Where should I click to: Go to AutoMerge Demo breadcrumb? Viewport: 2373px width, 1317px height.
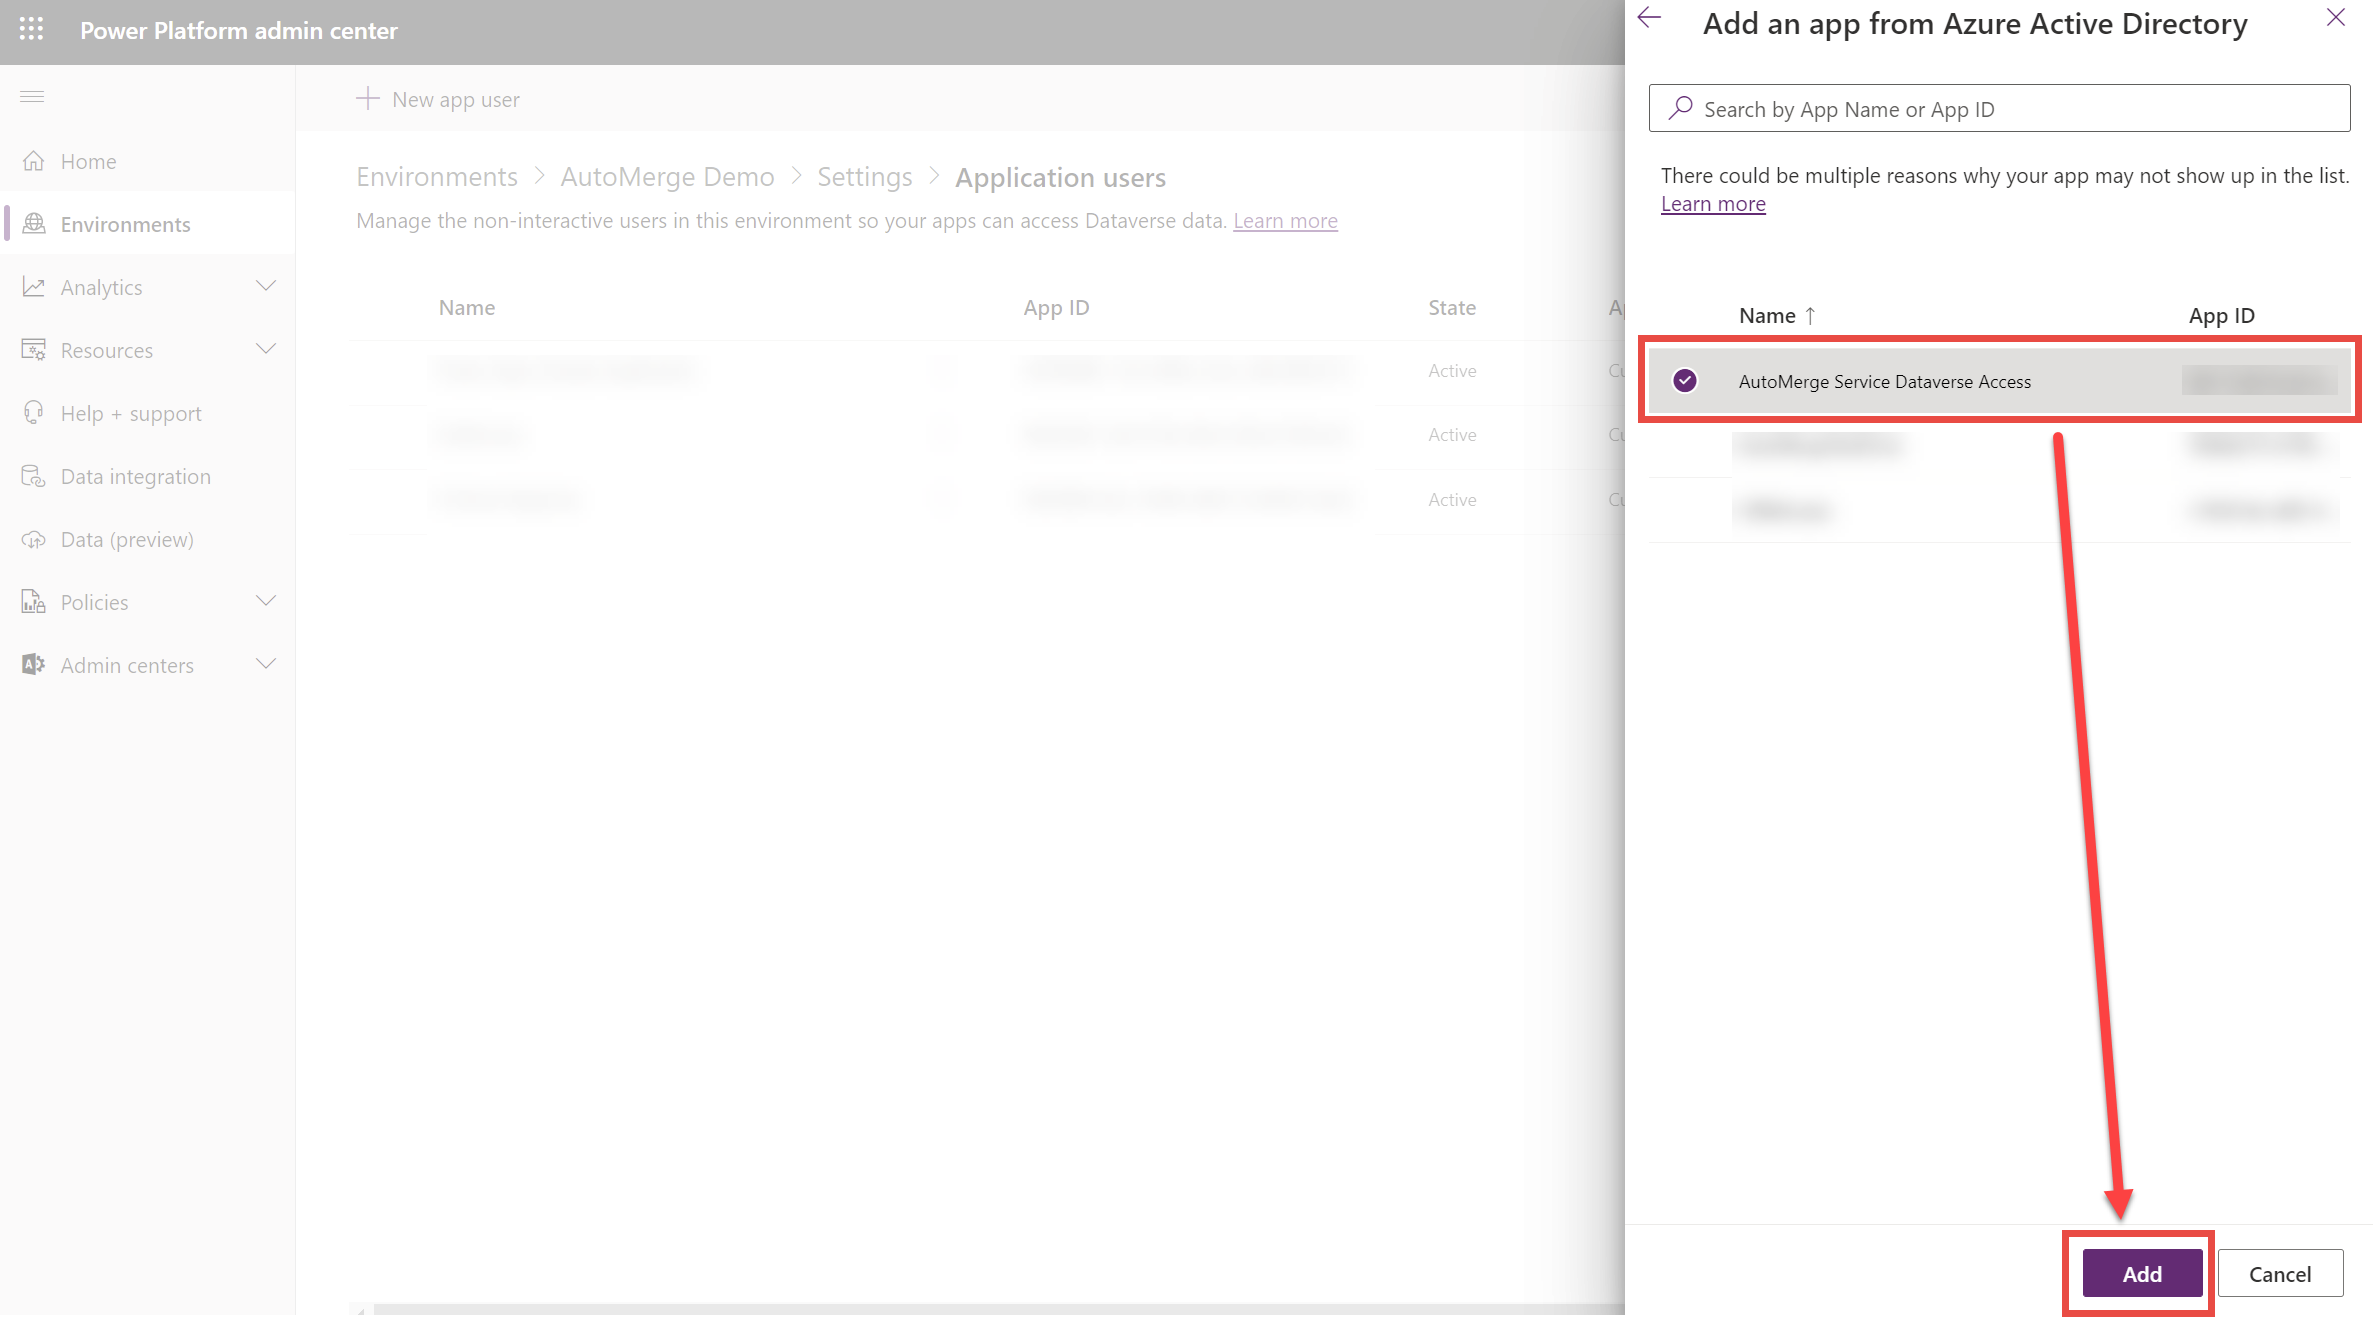(667, 177)
